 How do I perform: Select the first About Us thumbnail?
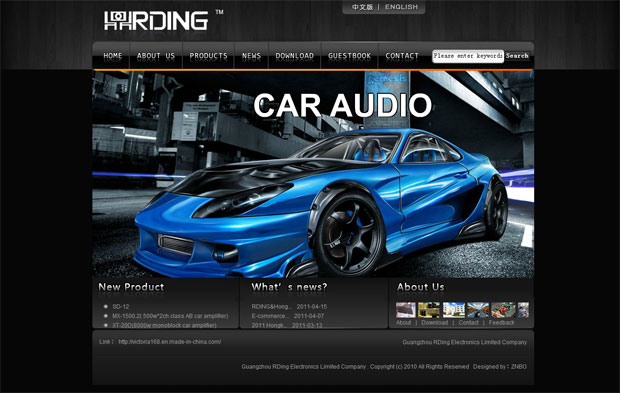(x=406, y=310)
